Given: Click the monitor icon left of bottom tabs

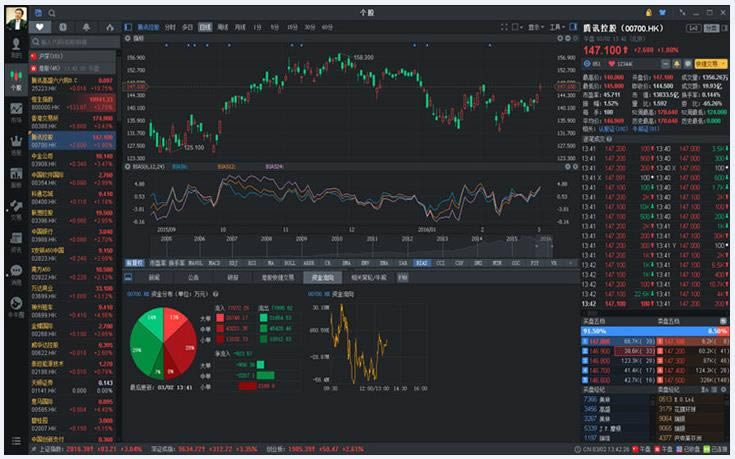Looking at the screenshot, I should click(x=128, y=278).
